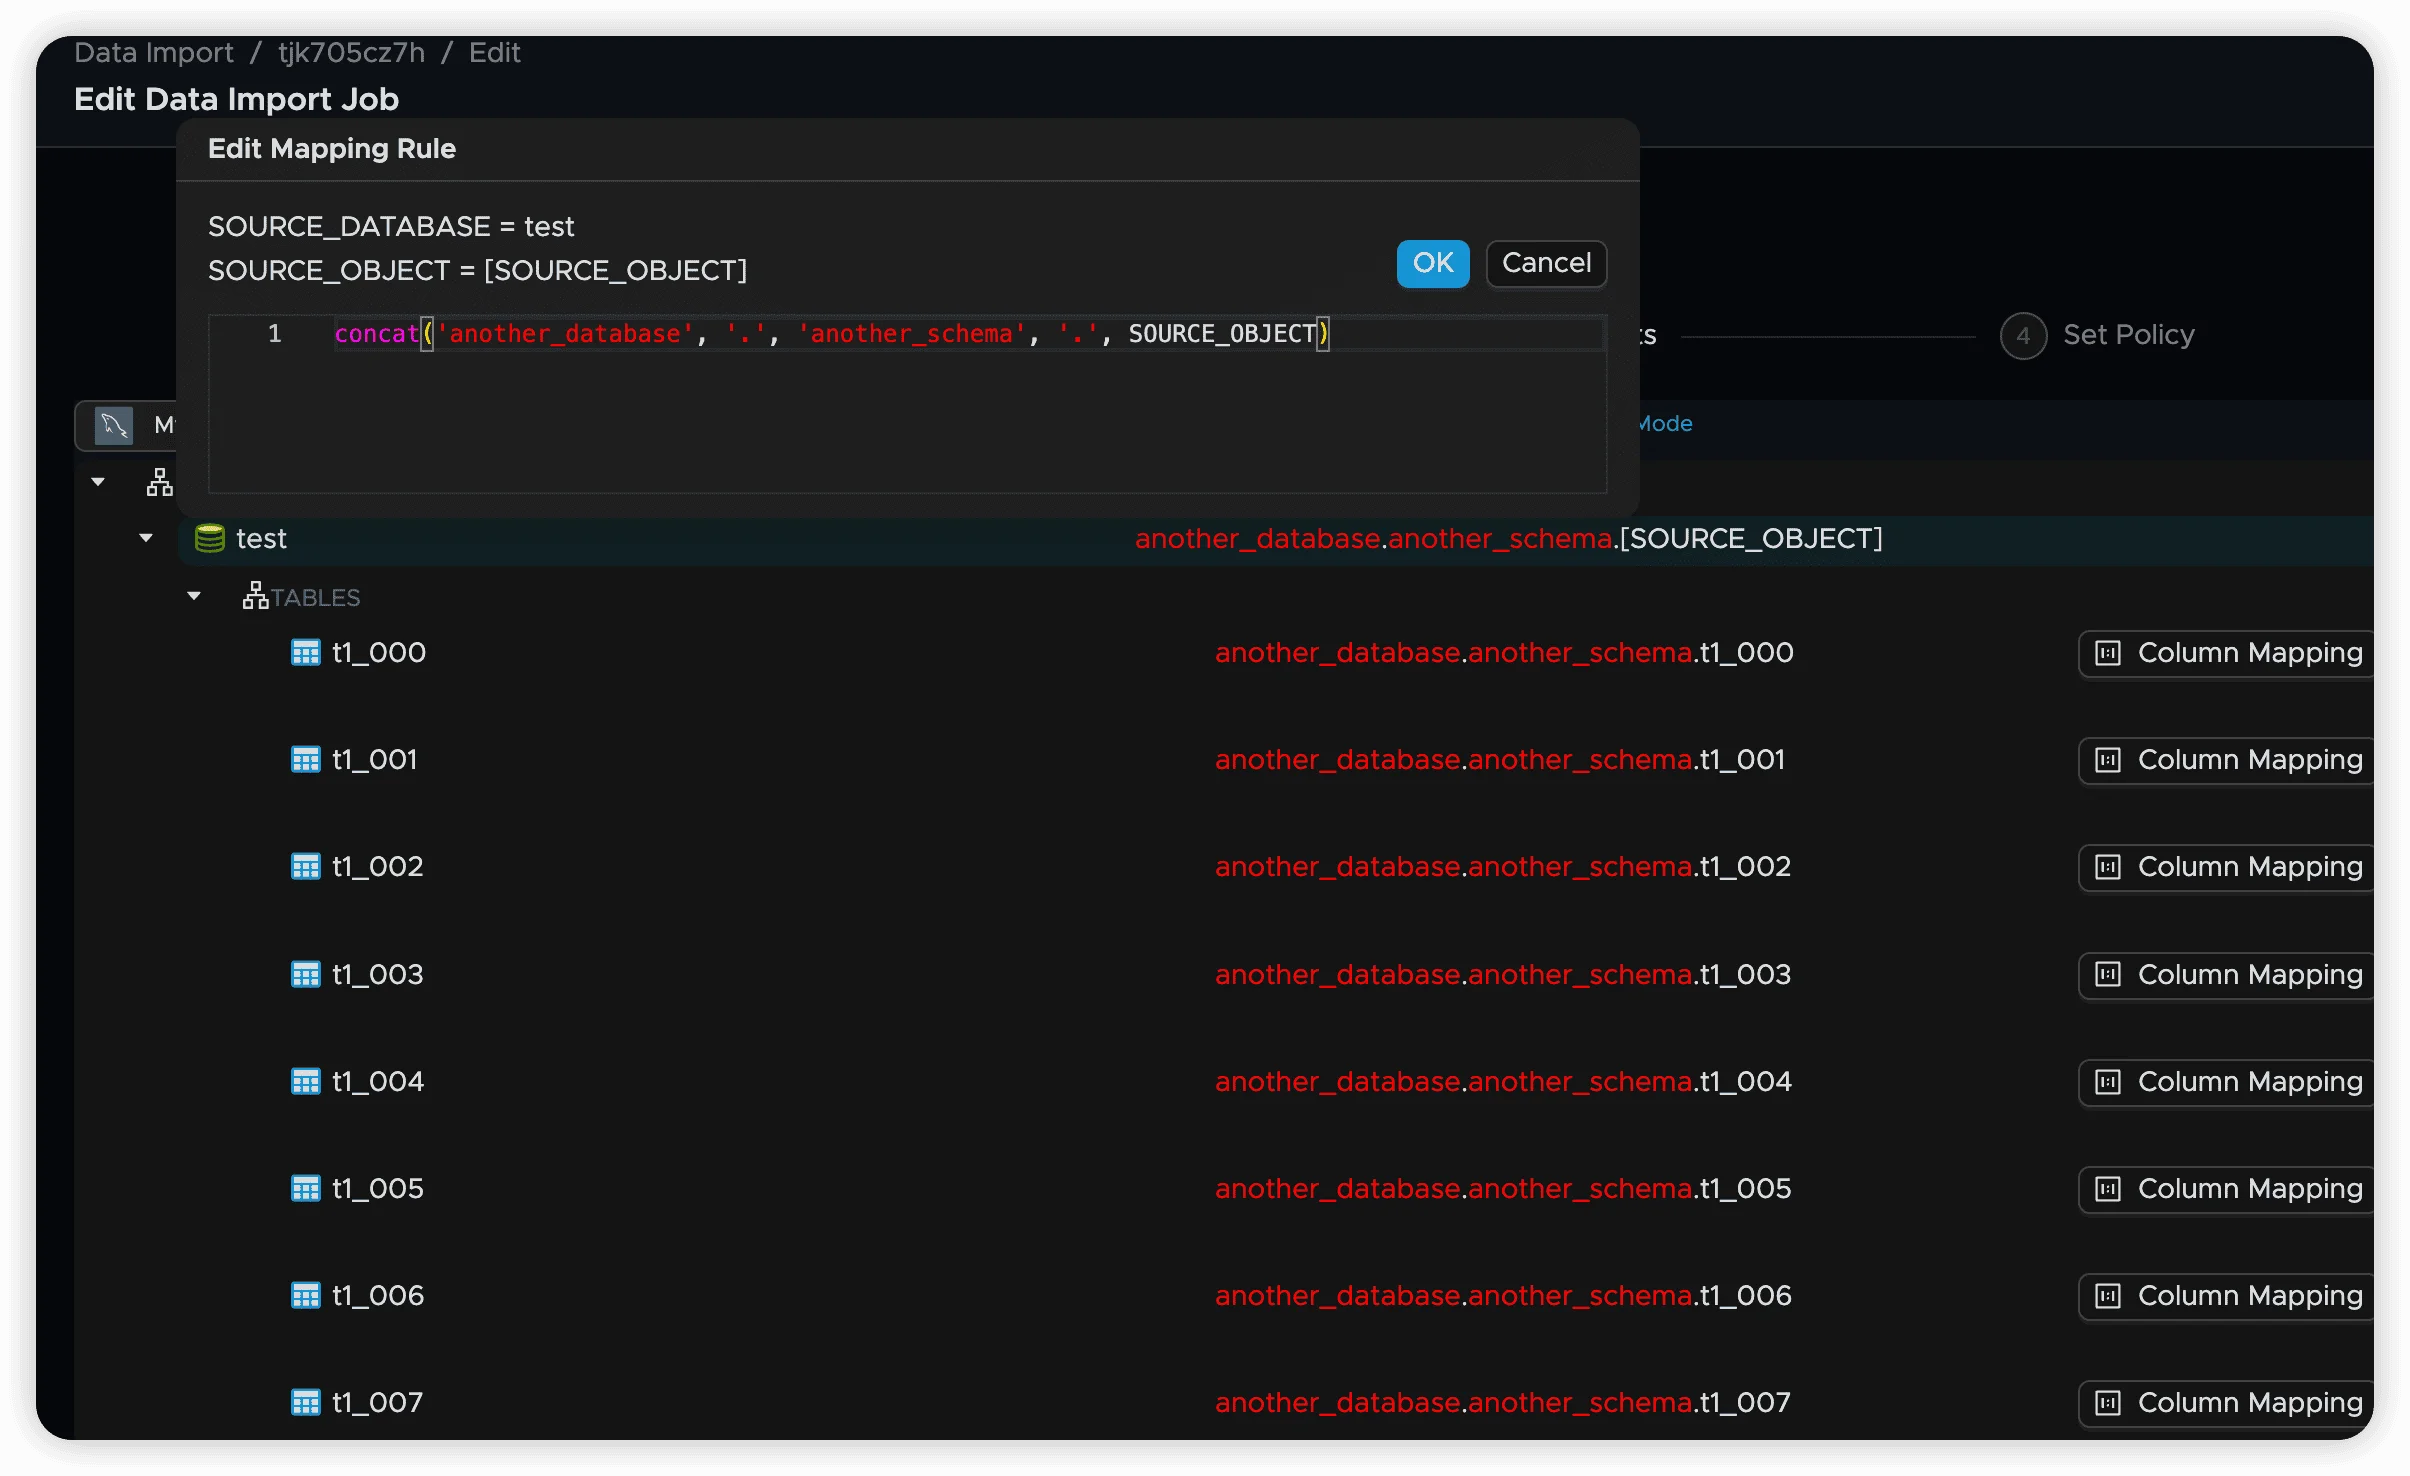Click table icon for t1_000

click(305, 653)
